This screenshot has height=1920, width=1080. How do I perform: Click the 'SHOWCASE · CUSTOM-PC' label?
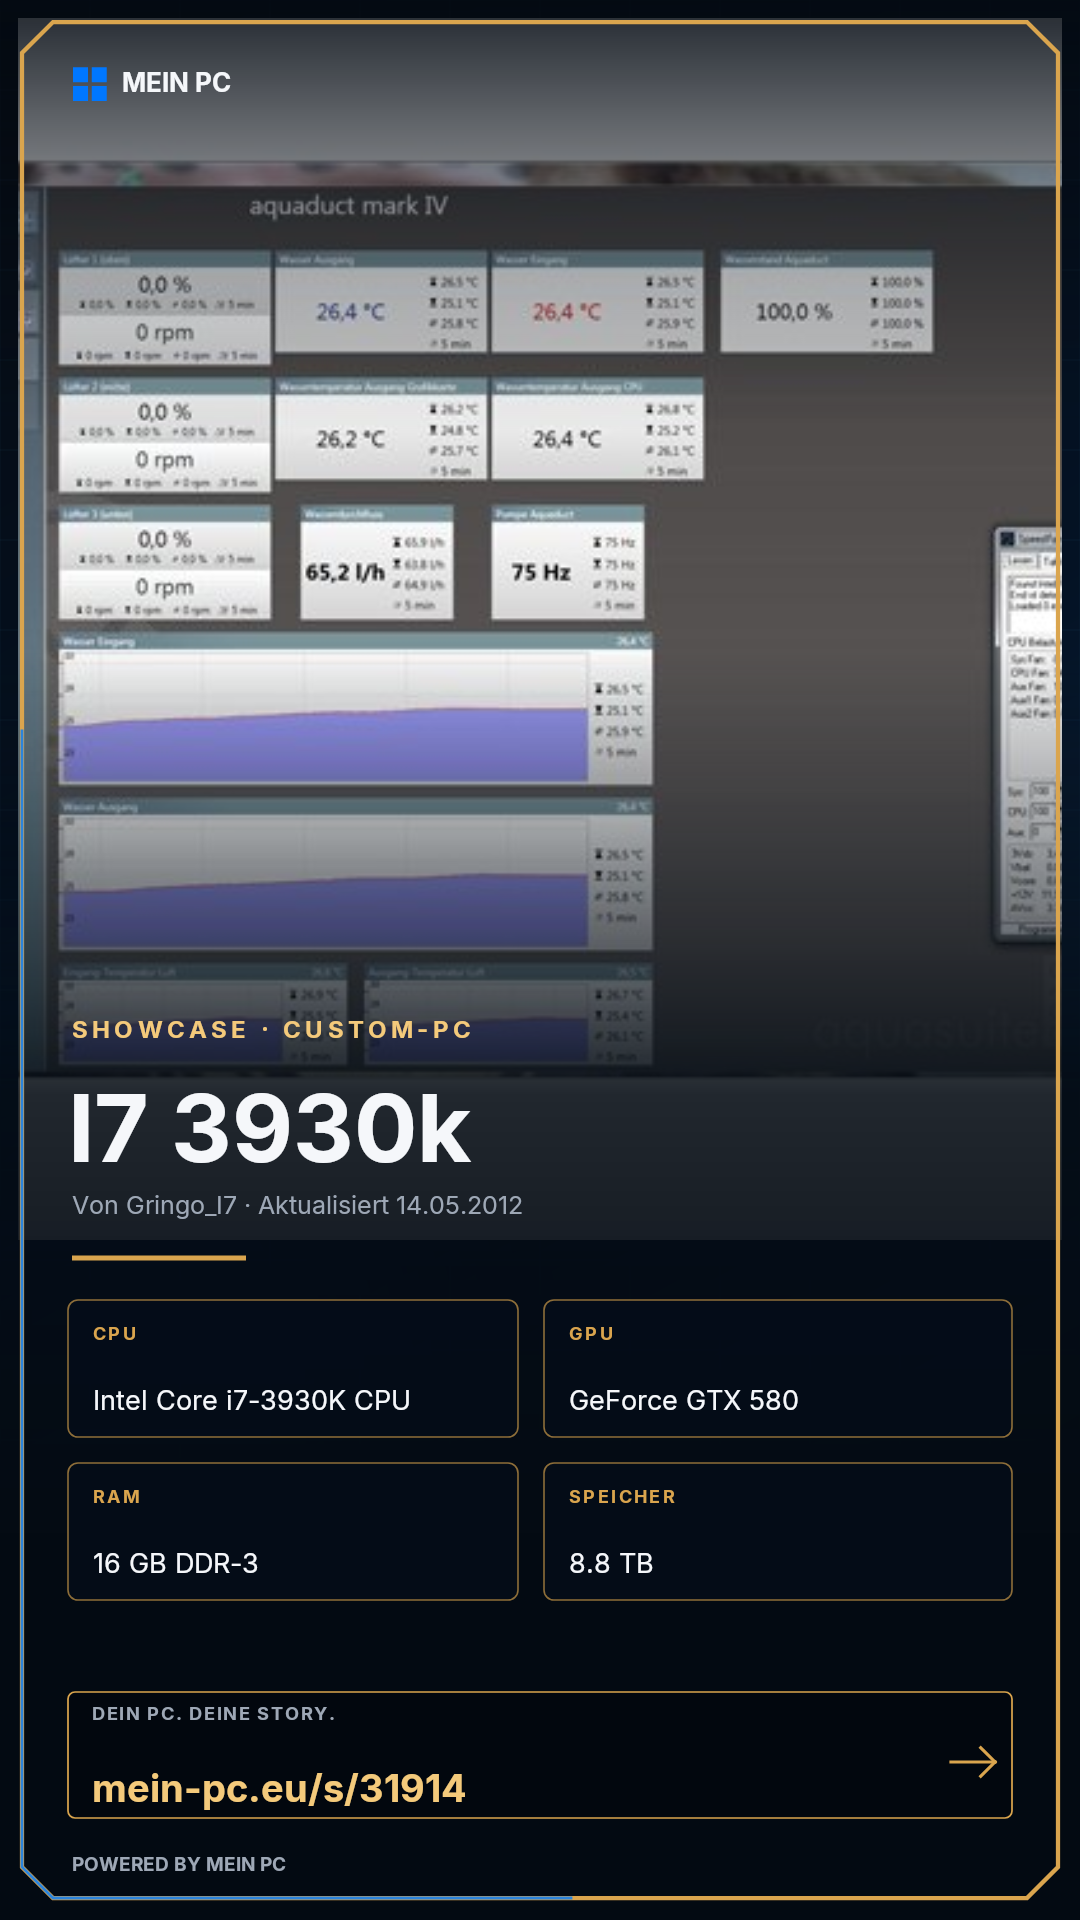coord(272,1030)
